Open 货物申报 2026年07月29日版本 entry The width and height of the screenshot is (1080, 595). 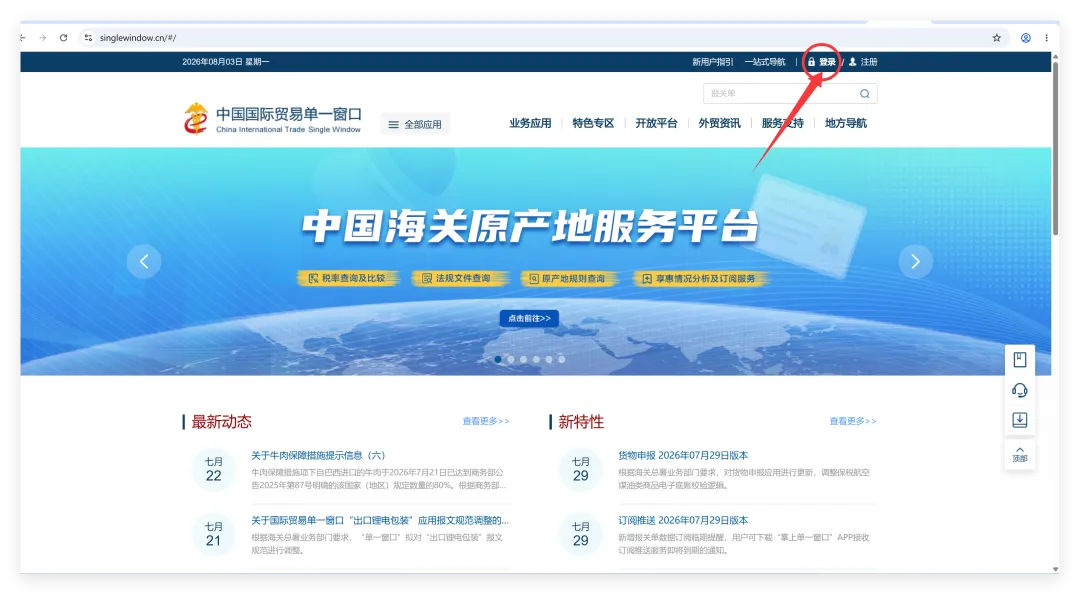(x=683, y=455)
